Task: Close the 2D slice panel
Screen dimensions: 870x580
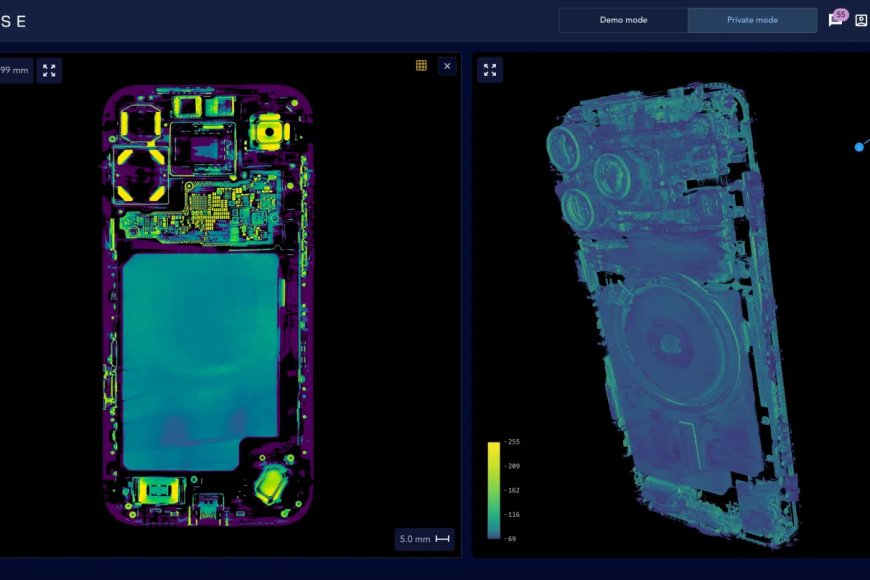Action: click(x=447, y=66)
